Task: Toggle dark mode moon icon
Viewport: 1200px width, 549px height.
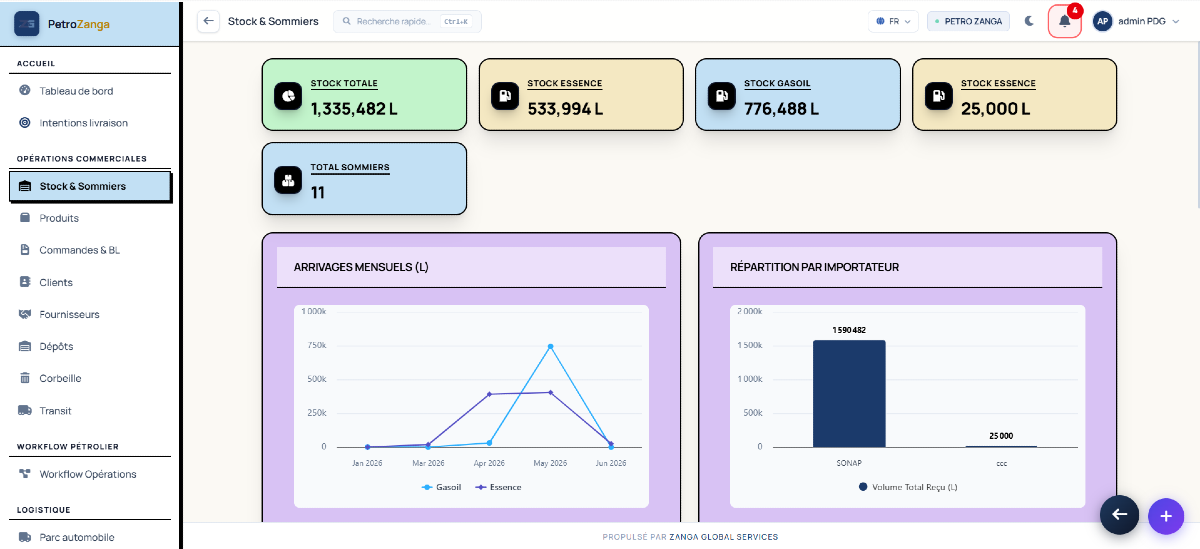Action: tap(1029, 21)
